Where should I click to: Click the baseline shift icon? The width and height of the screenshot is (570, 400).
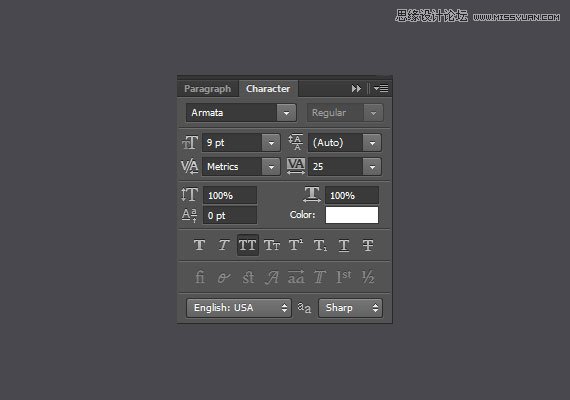189,215
